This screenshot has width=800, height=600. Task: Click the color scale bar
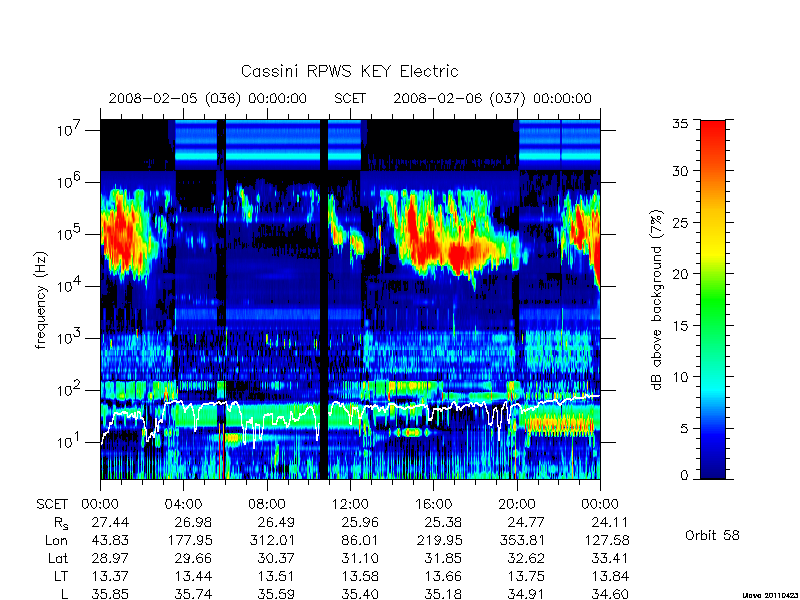tap(713, 299)
